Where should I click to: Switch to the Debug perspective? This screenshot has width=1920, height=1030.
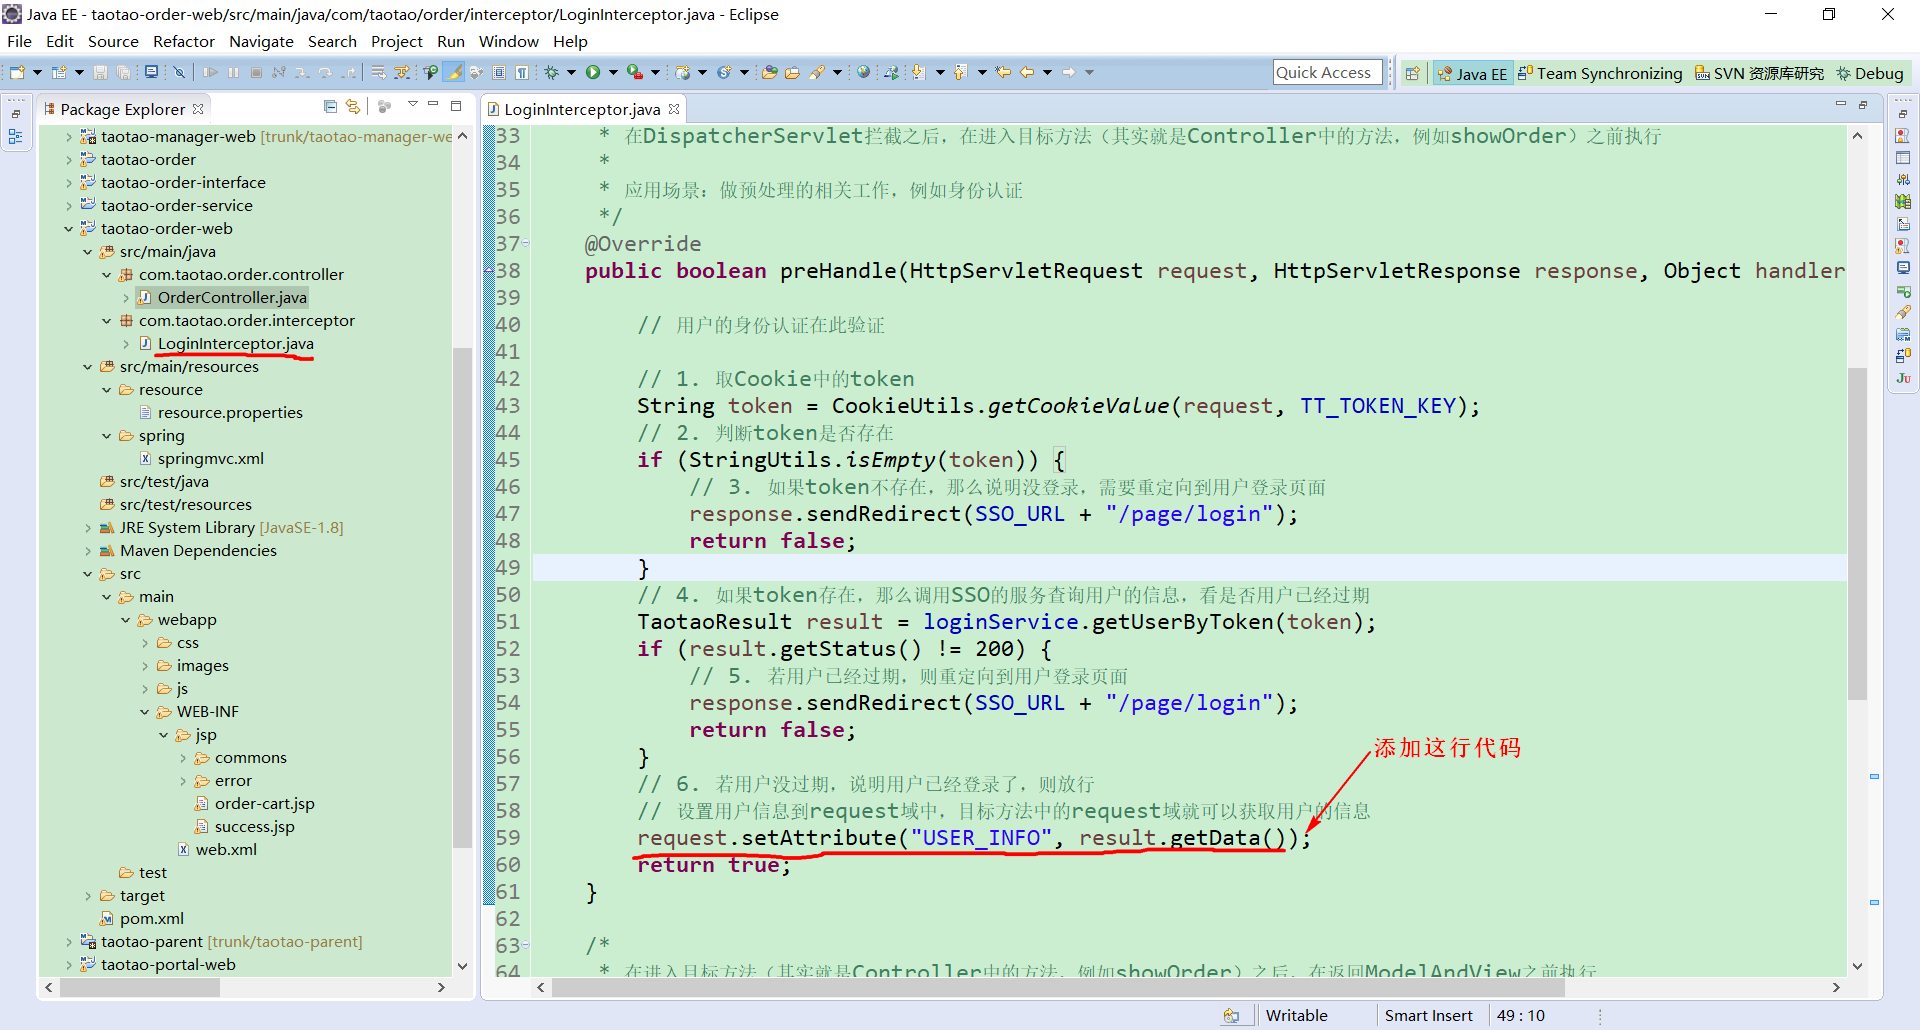(1869, 73)
